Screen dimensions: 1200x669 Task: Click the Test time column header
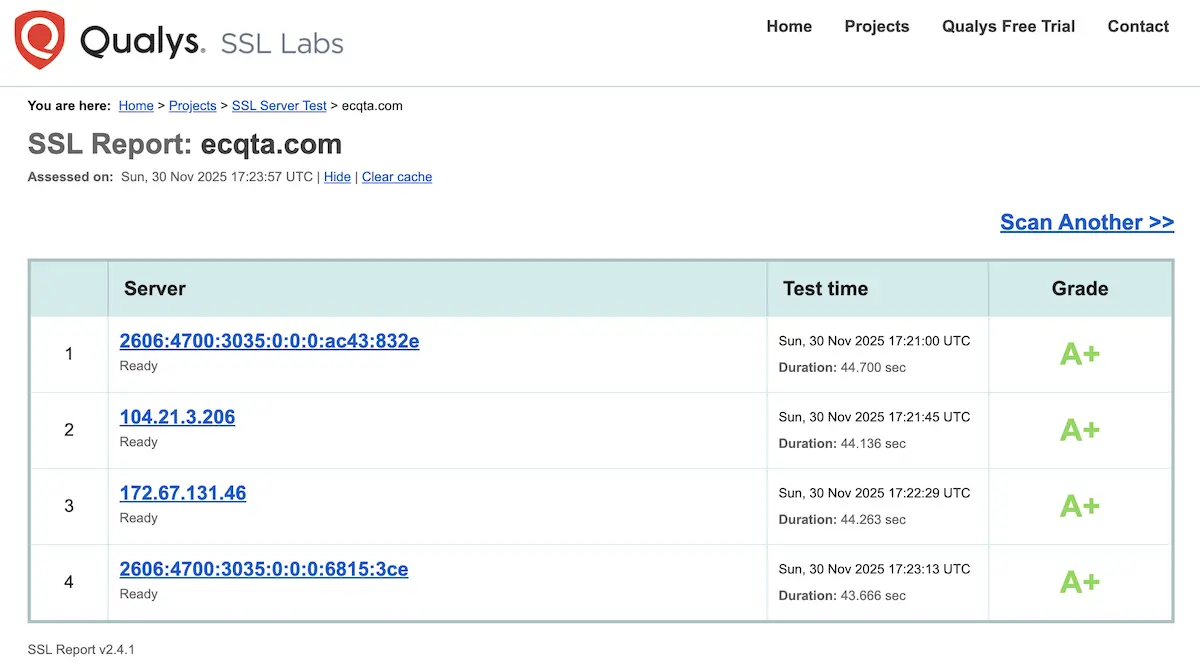coord(825,288)
